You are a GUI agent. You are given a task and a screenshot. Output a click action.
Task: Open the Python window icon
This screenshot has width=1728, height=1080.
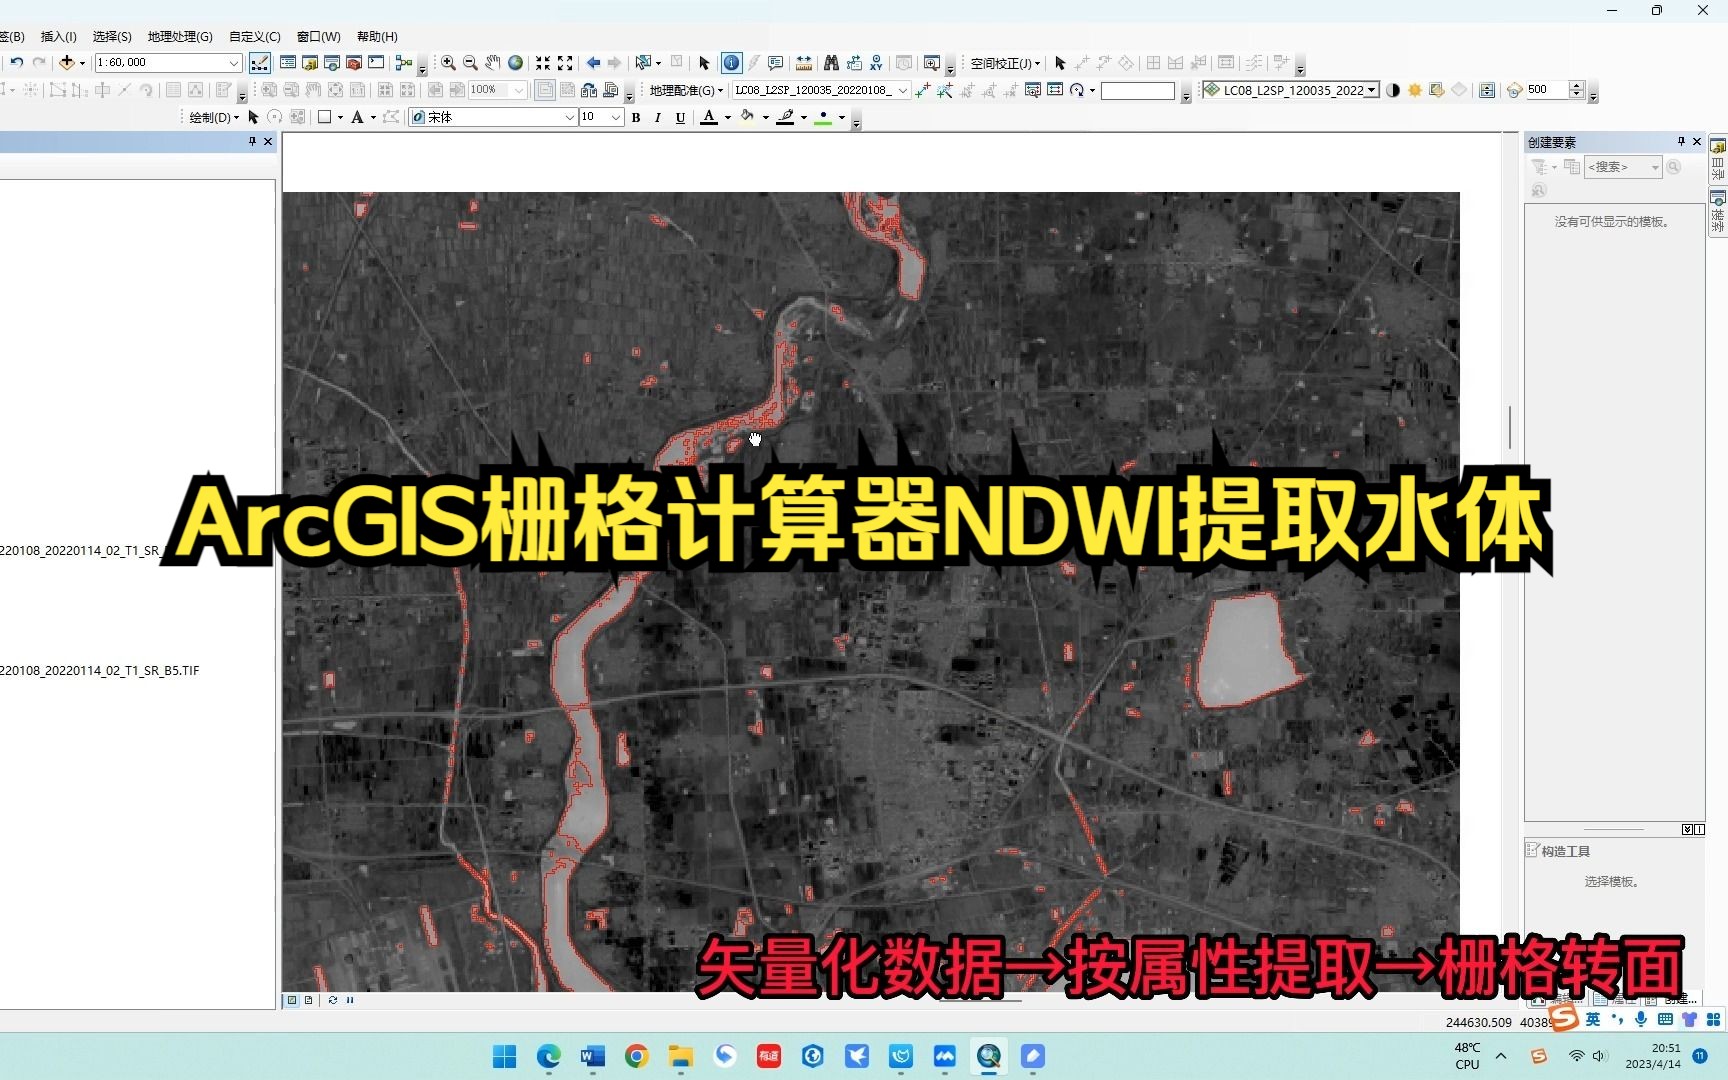(376, 63)
